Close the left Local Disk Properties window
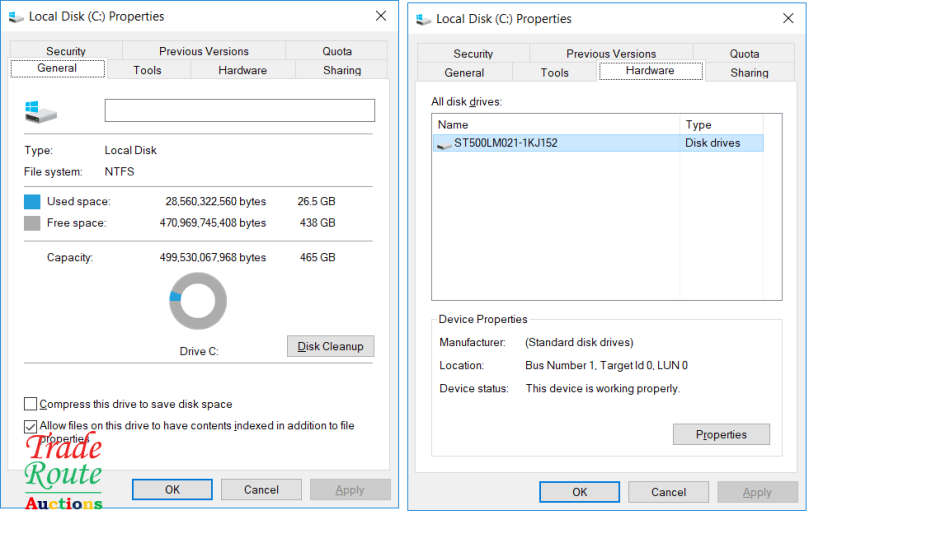Image resolution: width=950 pixels, height=534 pixels. 381,16
